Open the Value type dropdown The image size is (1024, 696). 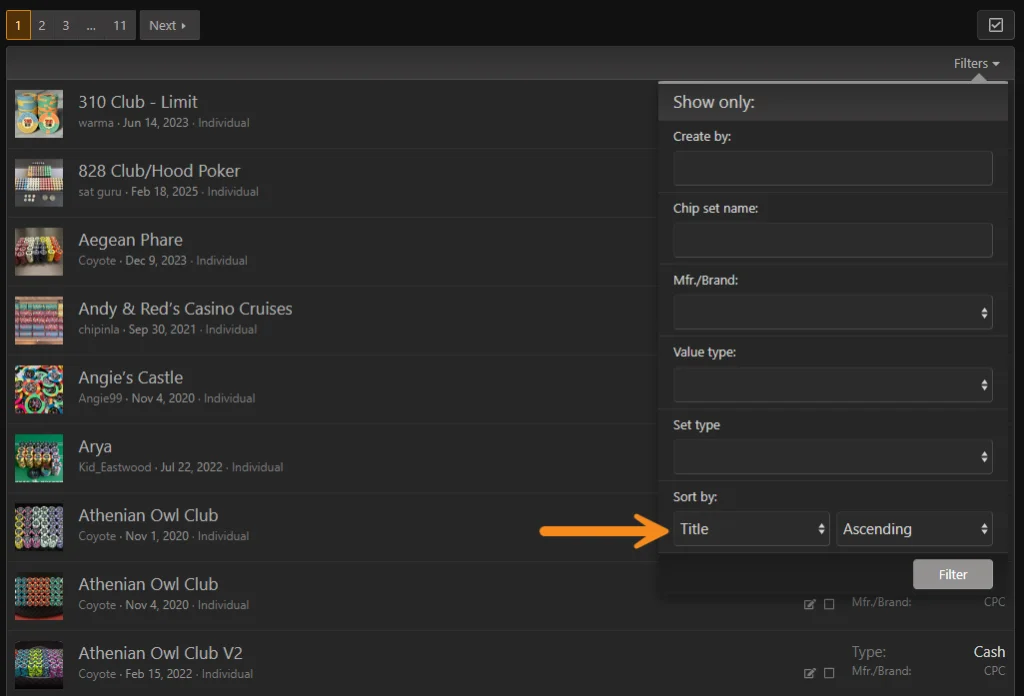pyautogui.click(x=833, y=385)
